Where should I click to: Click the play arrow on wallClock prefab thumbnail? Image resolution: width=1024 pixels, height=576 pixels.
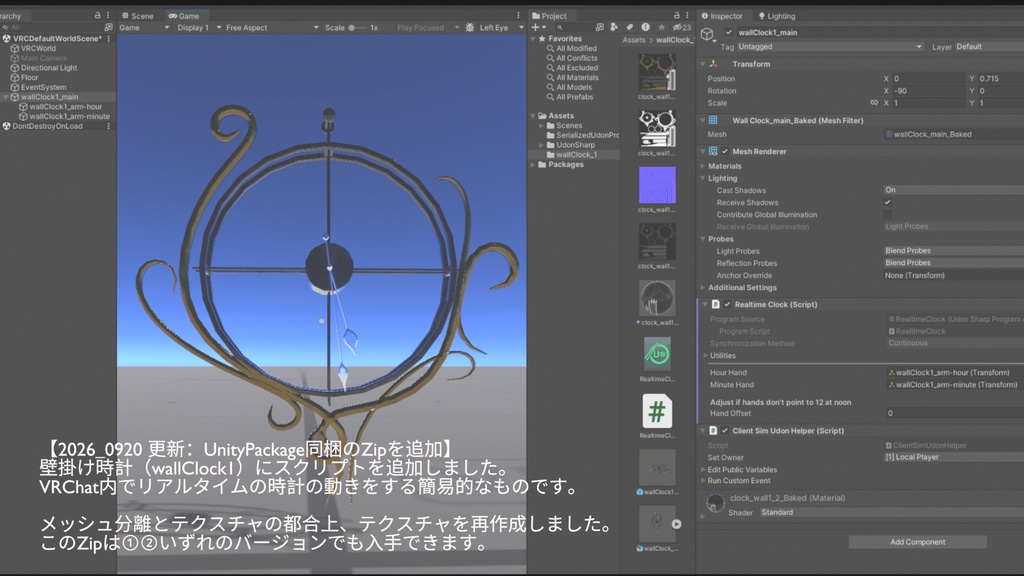[677, 524]
